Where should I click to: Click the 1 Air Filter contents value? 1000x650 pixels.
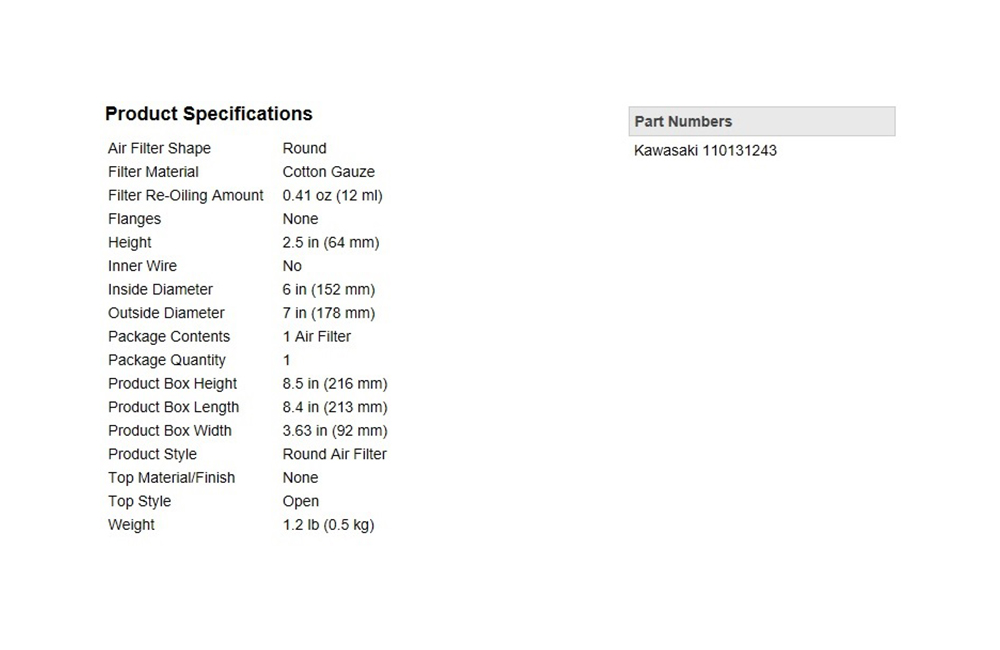click(x=317, y=337)
